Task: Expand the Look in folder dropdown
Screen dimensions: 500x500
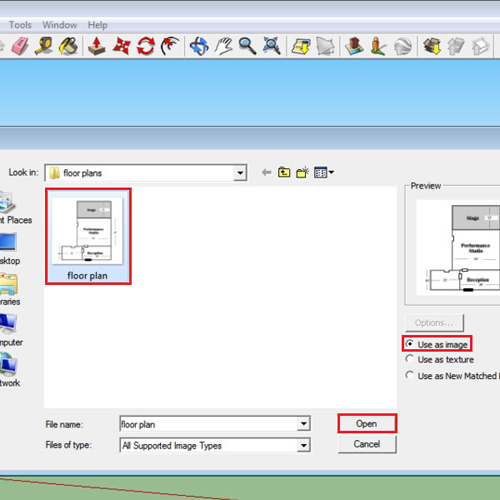Action: pyautogui.click(x=240, y=173)
